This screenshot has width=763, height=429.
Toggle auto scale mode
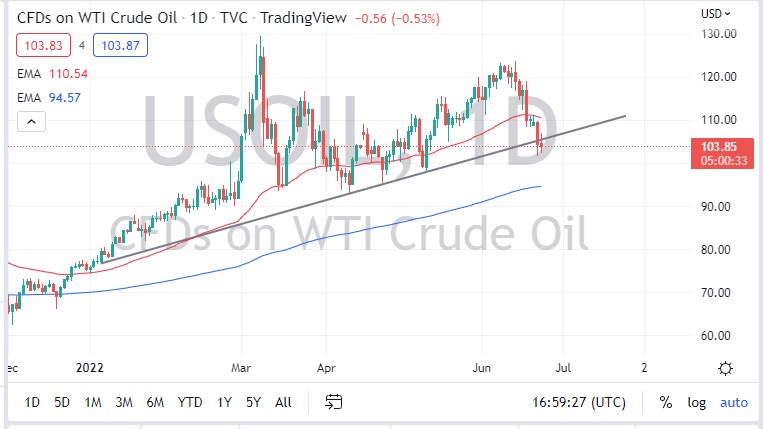[x=733, y=402]
